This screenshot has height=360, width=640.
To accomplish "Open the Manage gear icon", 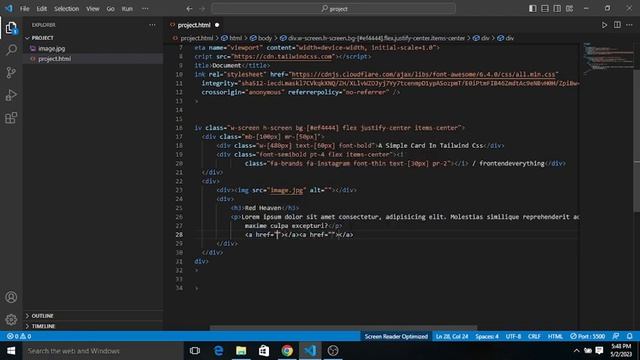I will tap(11, 319).
